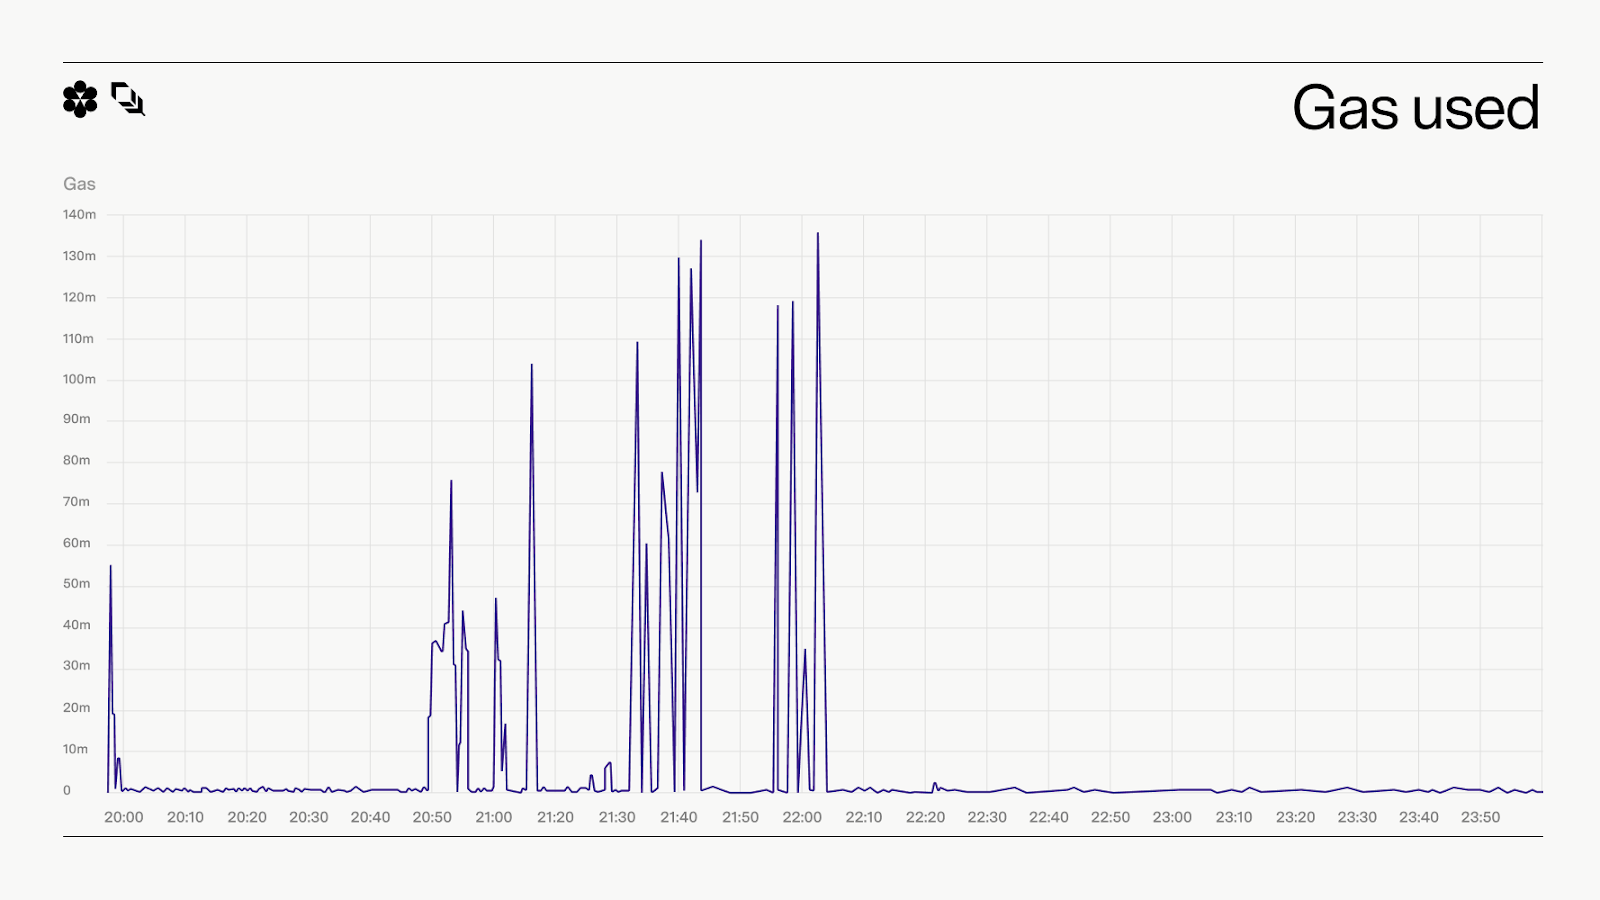Click the 75m spike peak after 20:50
This screenshot has width=1600, height=900.
coord(451,482)
